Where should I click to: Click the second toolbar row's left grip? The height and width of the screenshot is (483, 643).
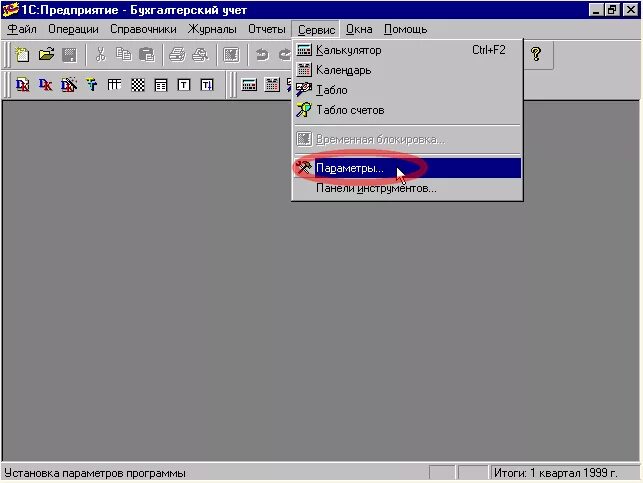[x=7, y=85]
